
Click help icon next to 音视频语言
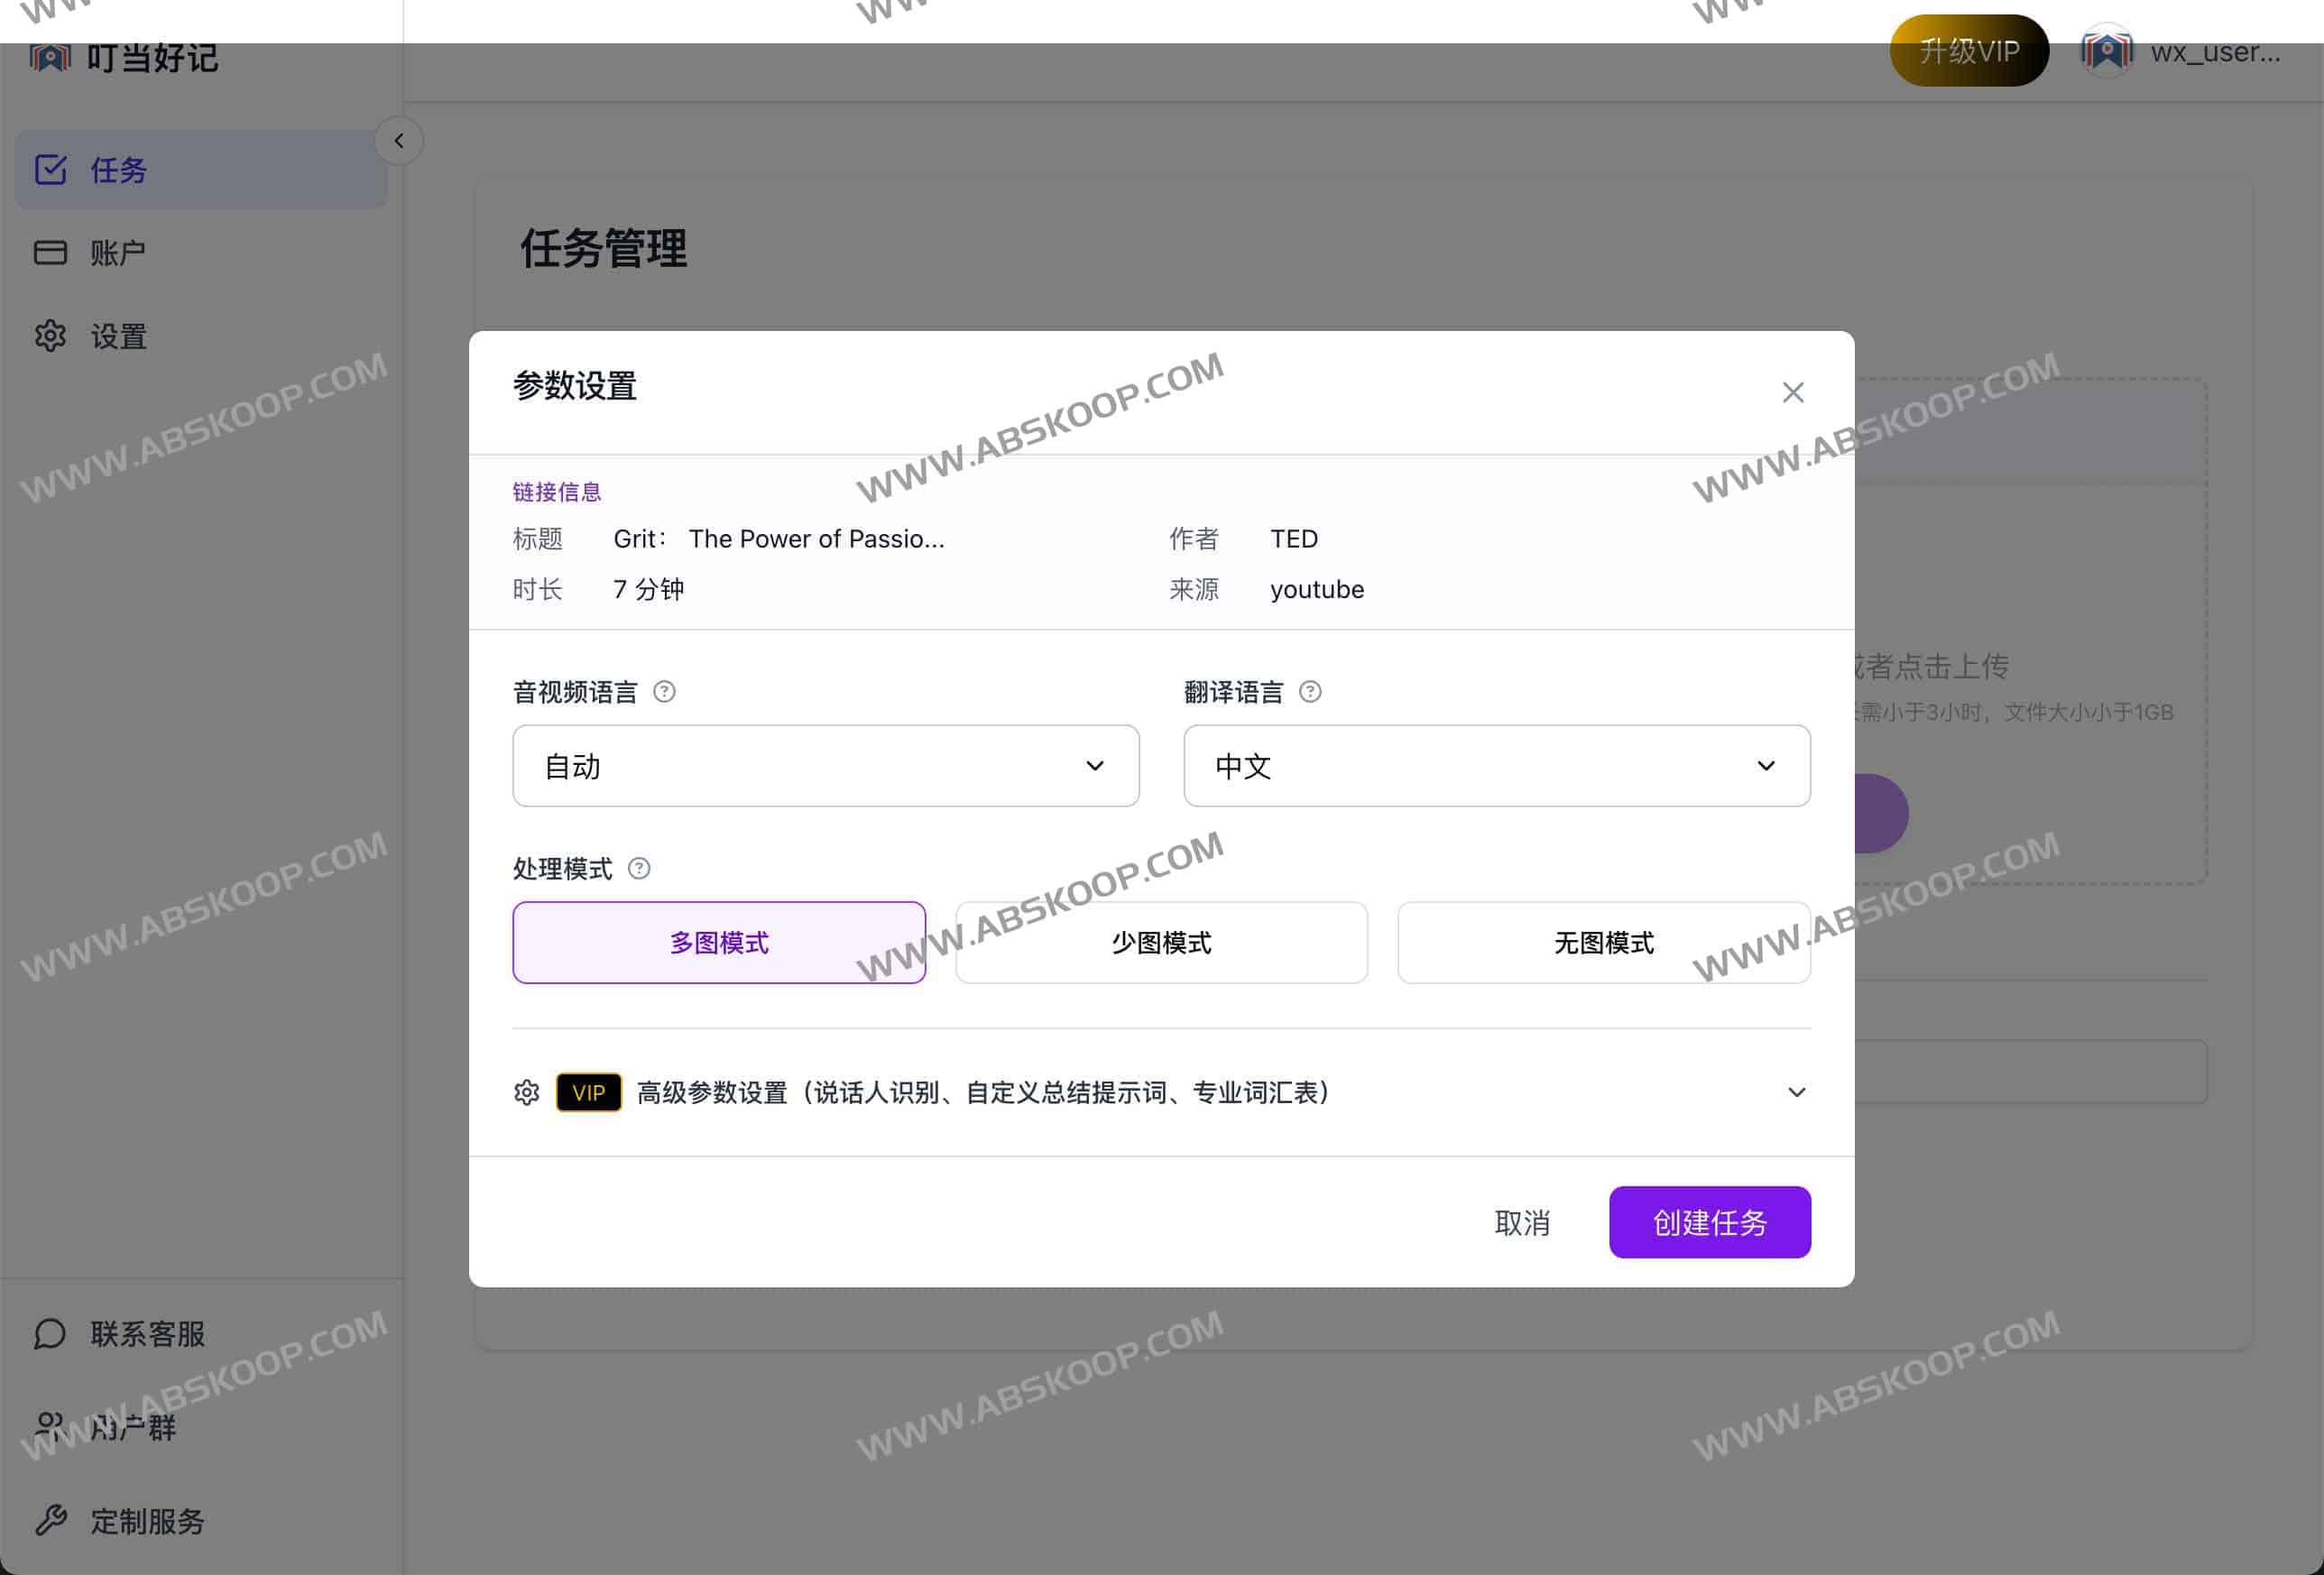[664, 692]
